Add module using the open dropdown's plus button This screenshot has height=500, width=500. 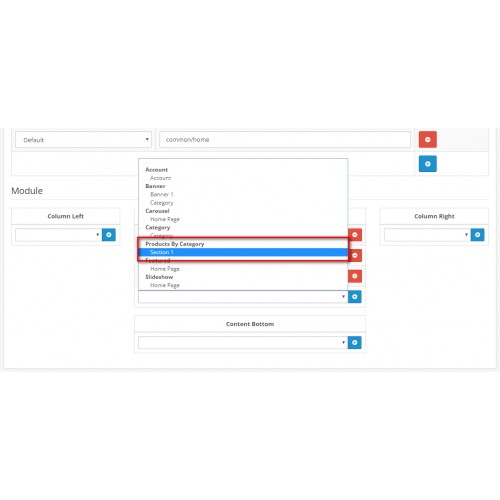[355, 296]
